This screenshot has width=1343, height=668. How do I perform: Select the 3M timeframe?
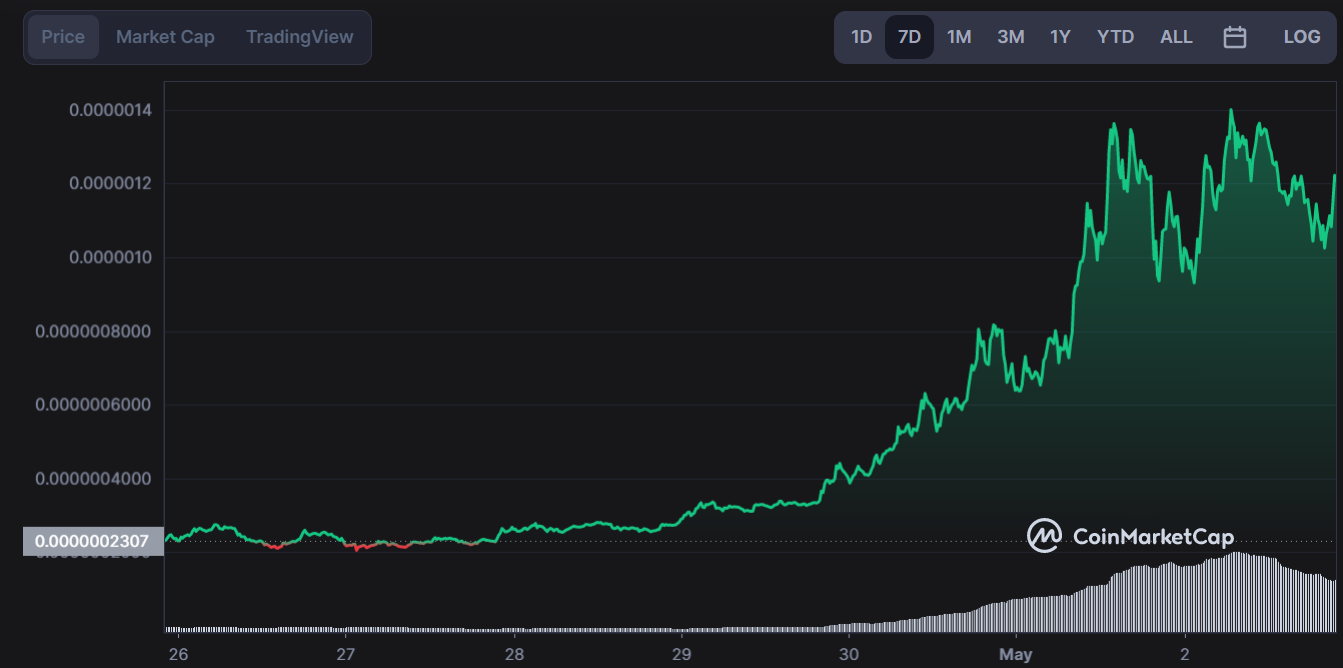1009,36
